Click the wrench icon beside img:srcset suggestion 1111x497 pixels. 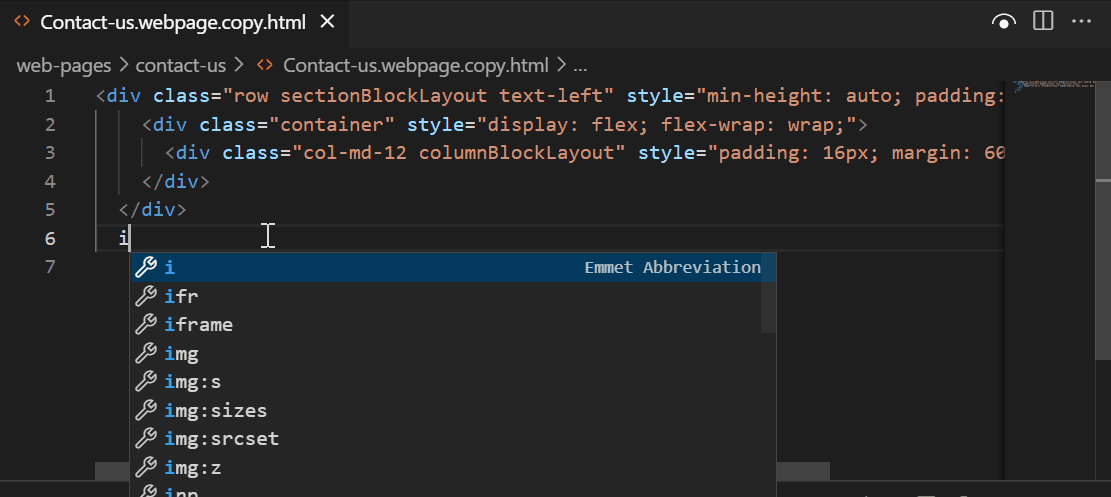pos(145,439)
